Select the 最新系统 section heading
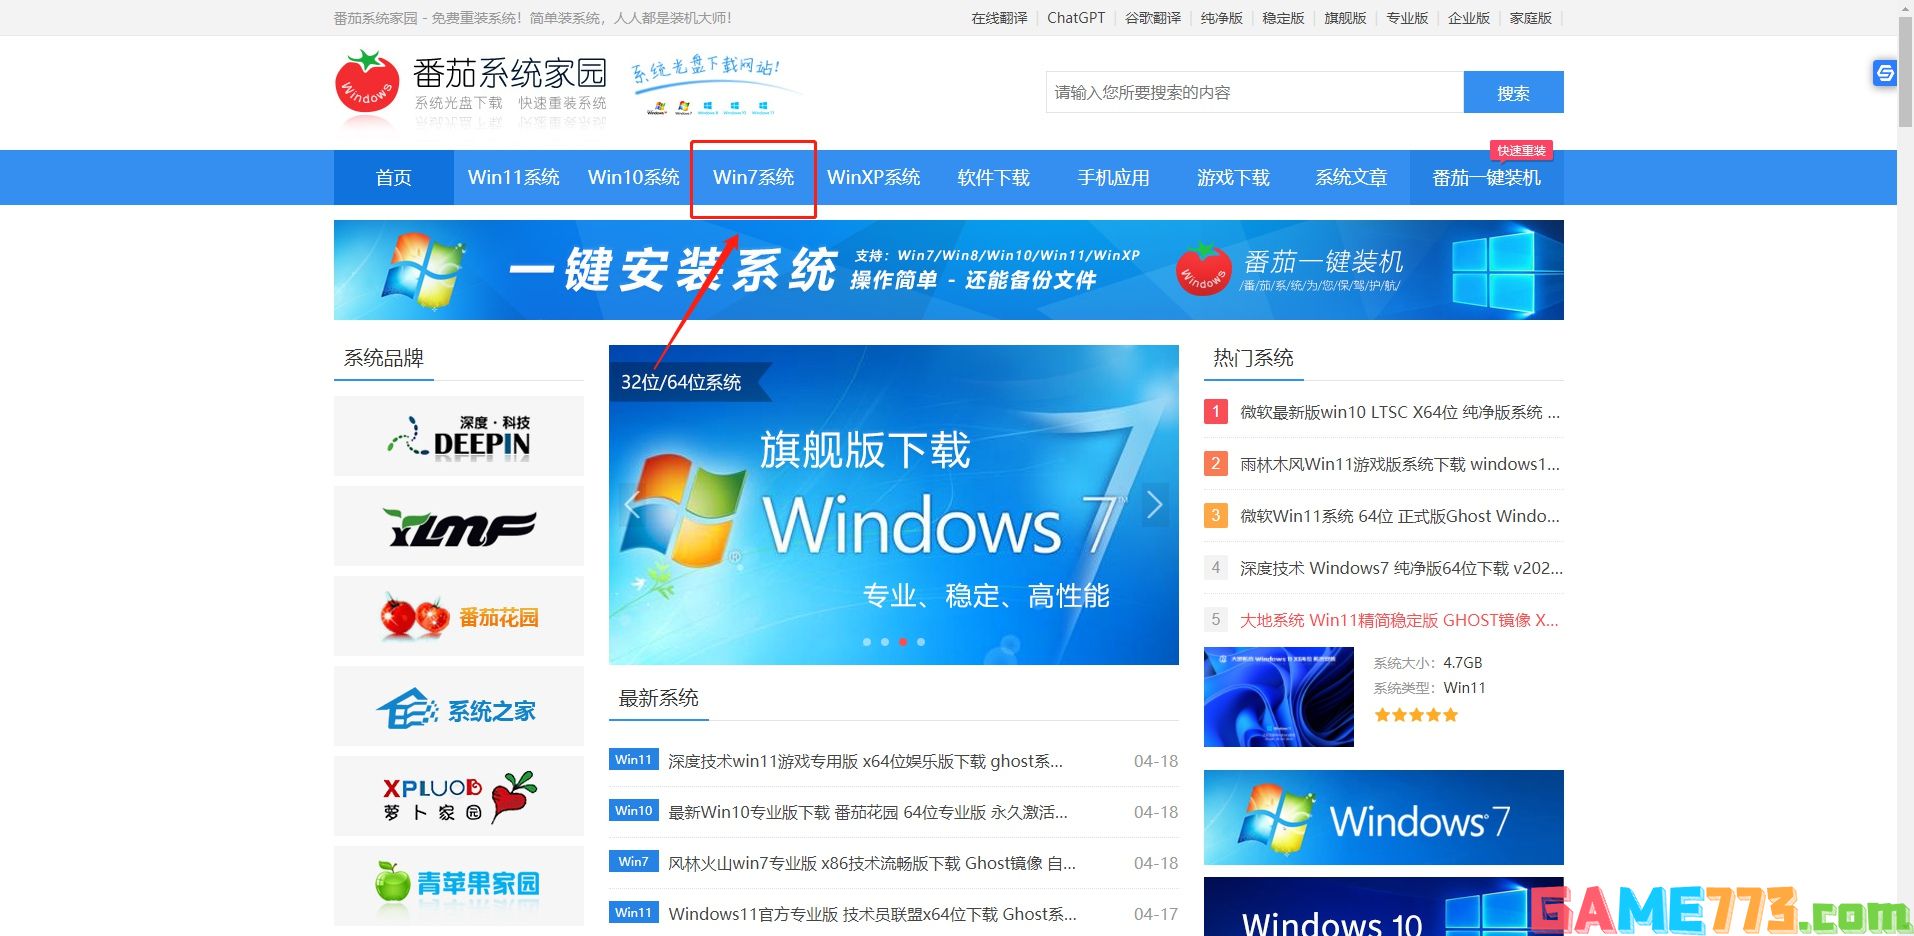The image size is (1914, 936). click(659, 698)
